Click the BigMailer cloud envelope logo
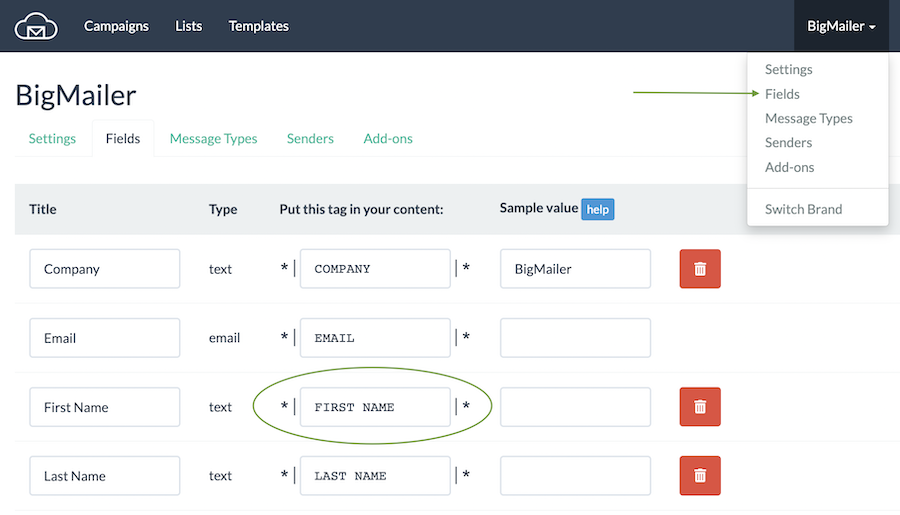The width and height of the screenshot is (900, 515). (36, 26)
